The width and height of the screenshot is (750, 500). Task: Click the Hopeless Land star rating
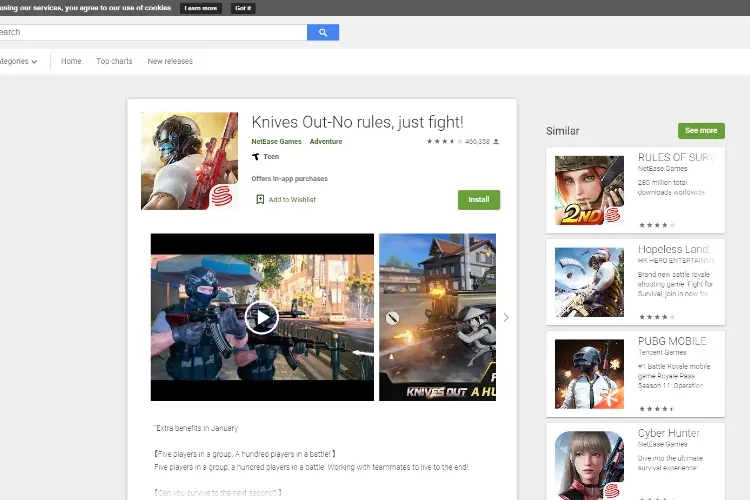[657, 317]
